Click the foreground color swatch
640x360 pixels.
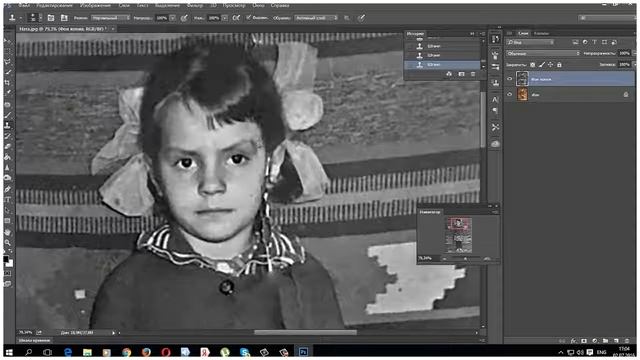point(6,259)
